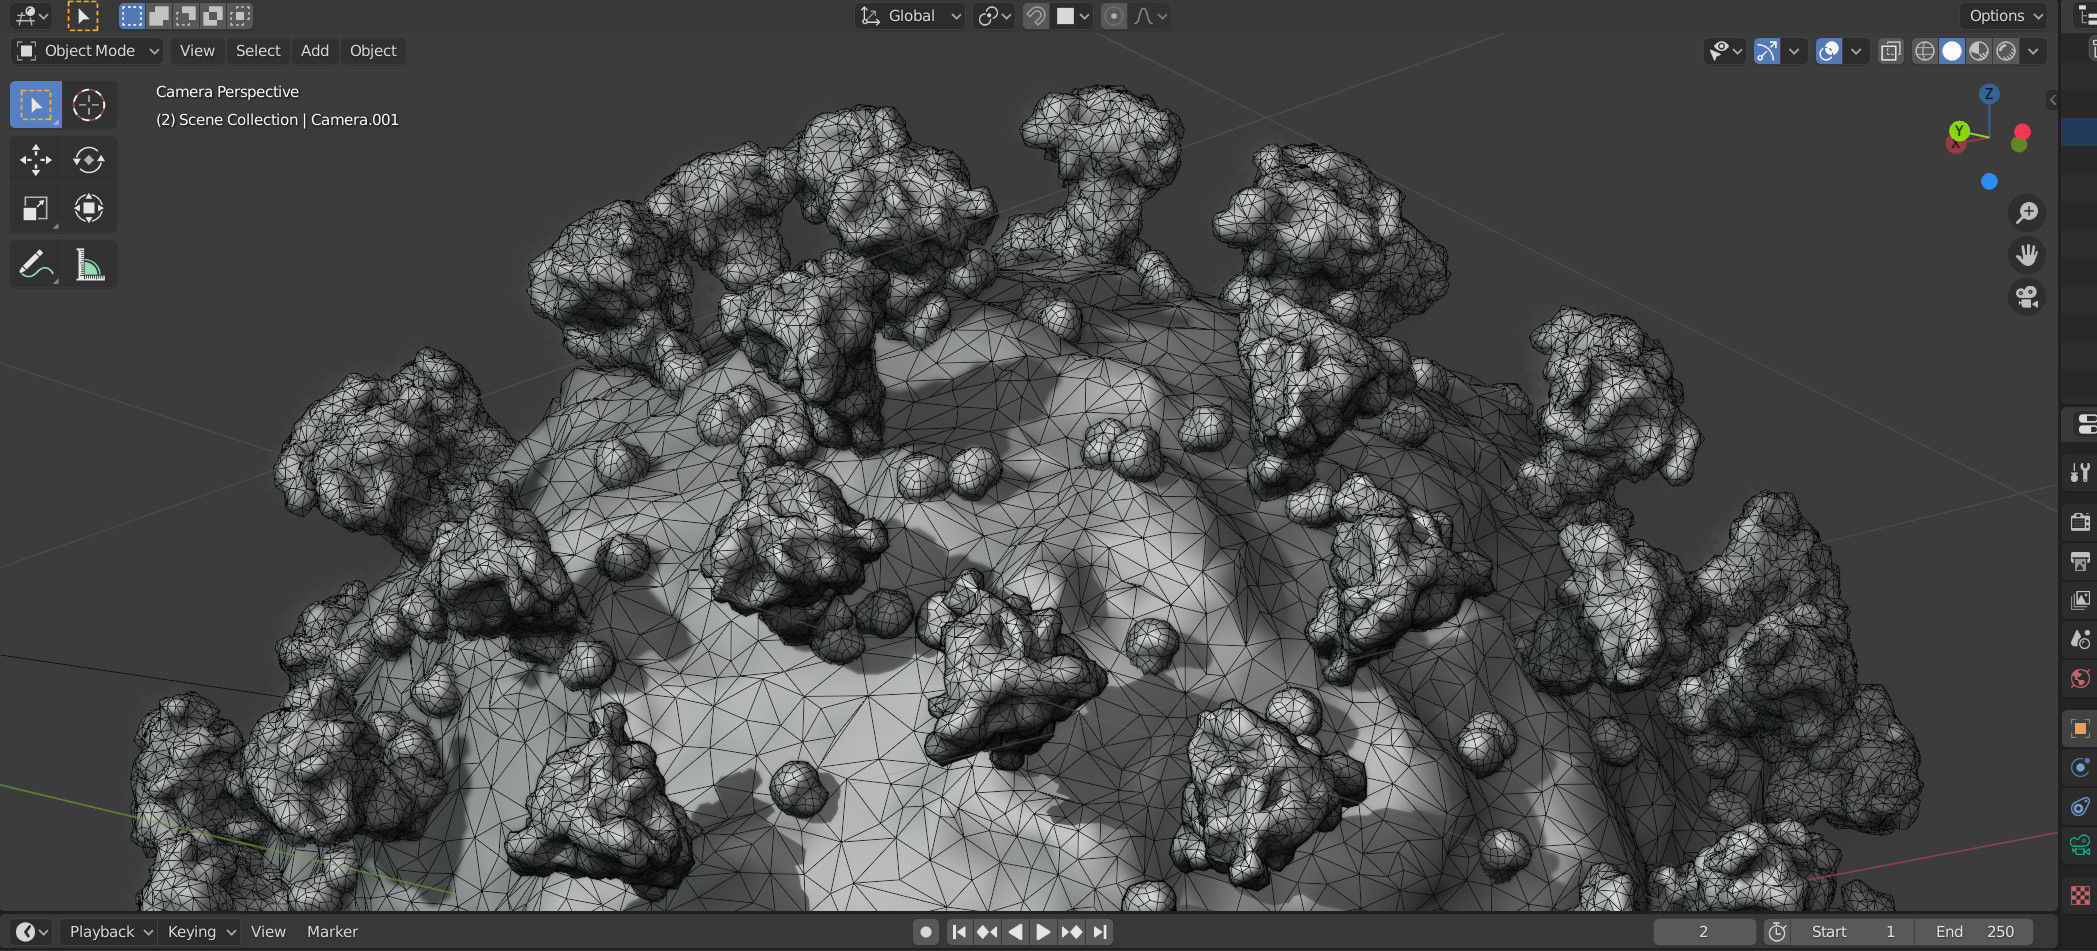Expand overlay settings dropdown arrow
The image size is (2097, 951).
pyautogui.click(x=1856, y=51)
